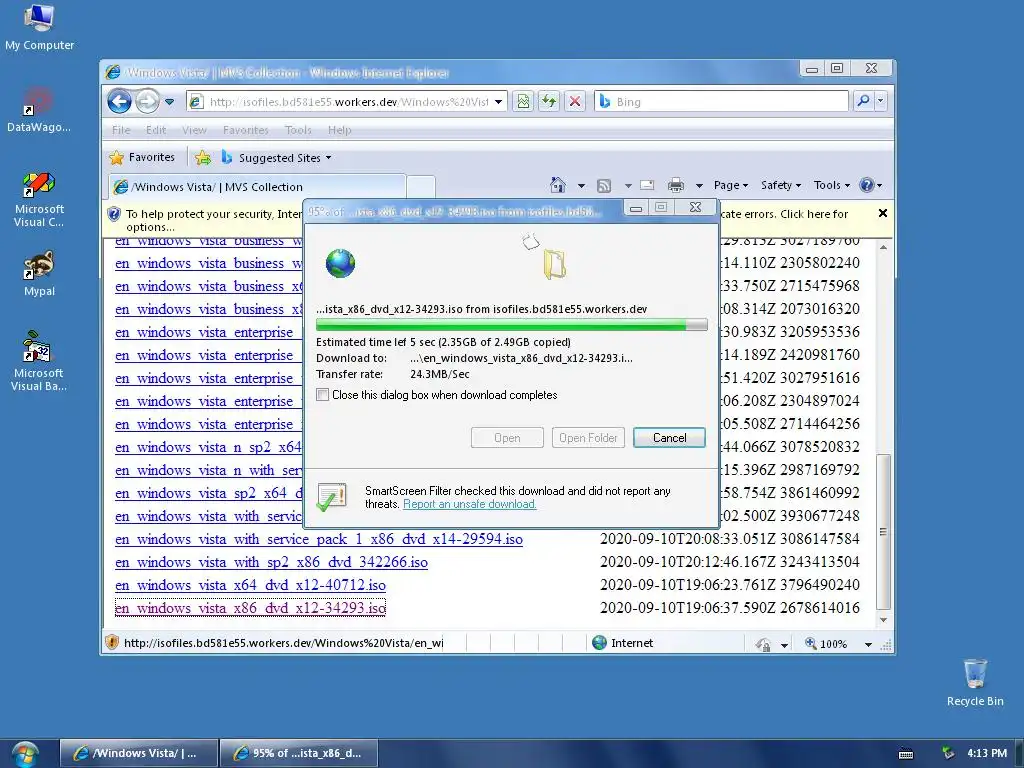1024x768 pixels.
Task: Click the Internet zone globe in status bar
Action: pyautogui.click(x=599, y=643)
